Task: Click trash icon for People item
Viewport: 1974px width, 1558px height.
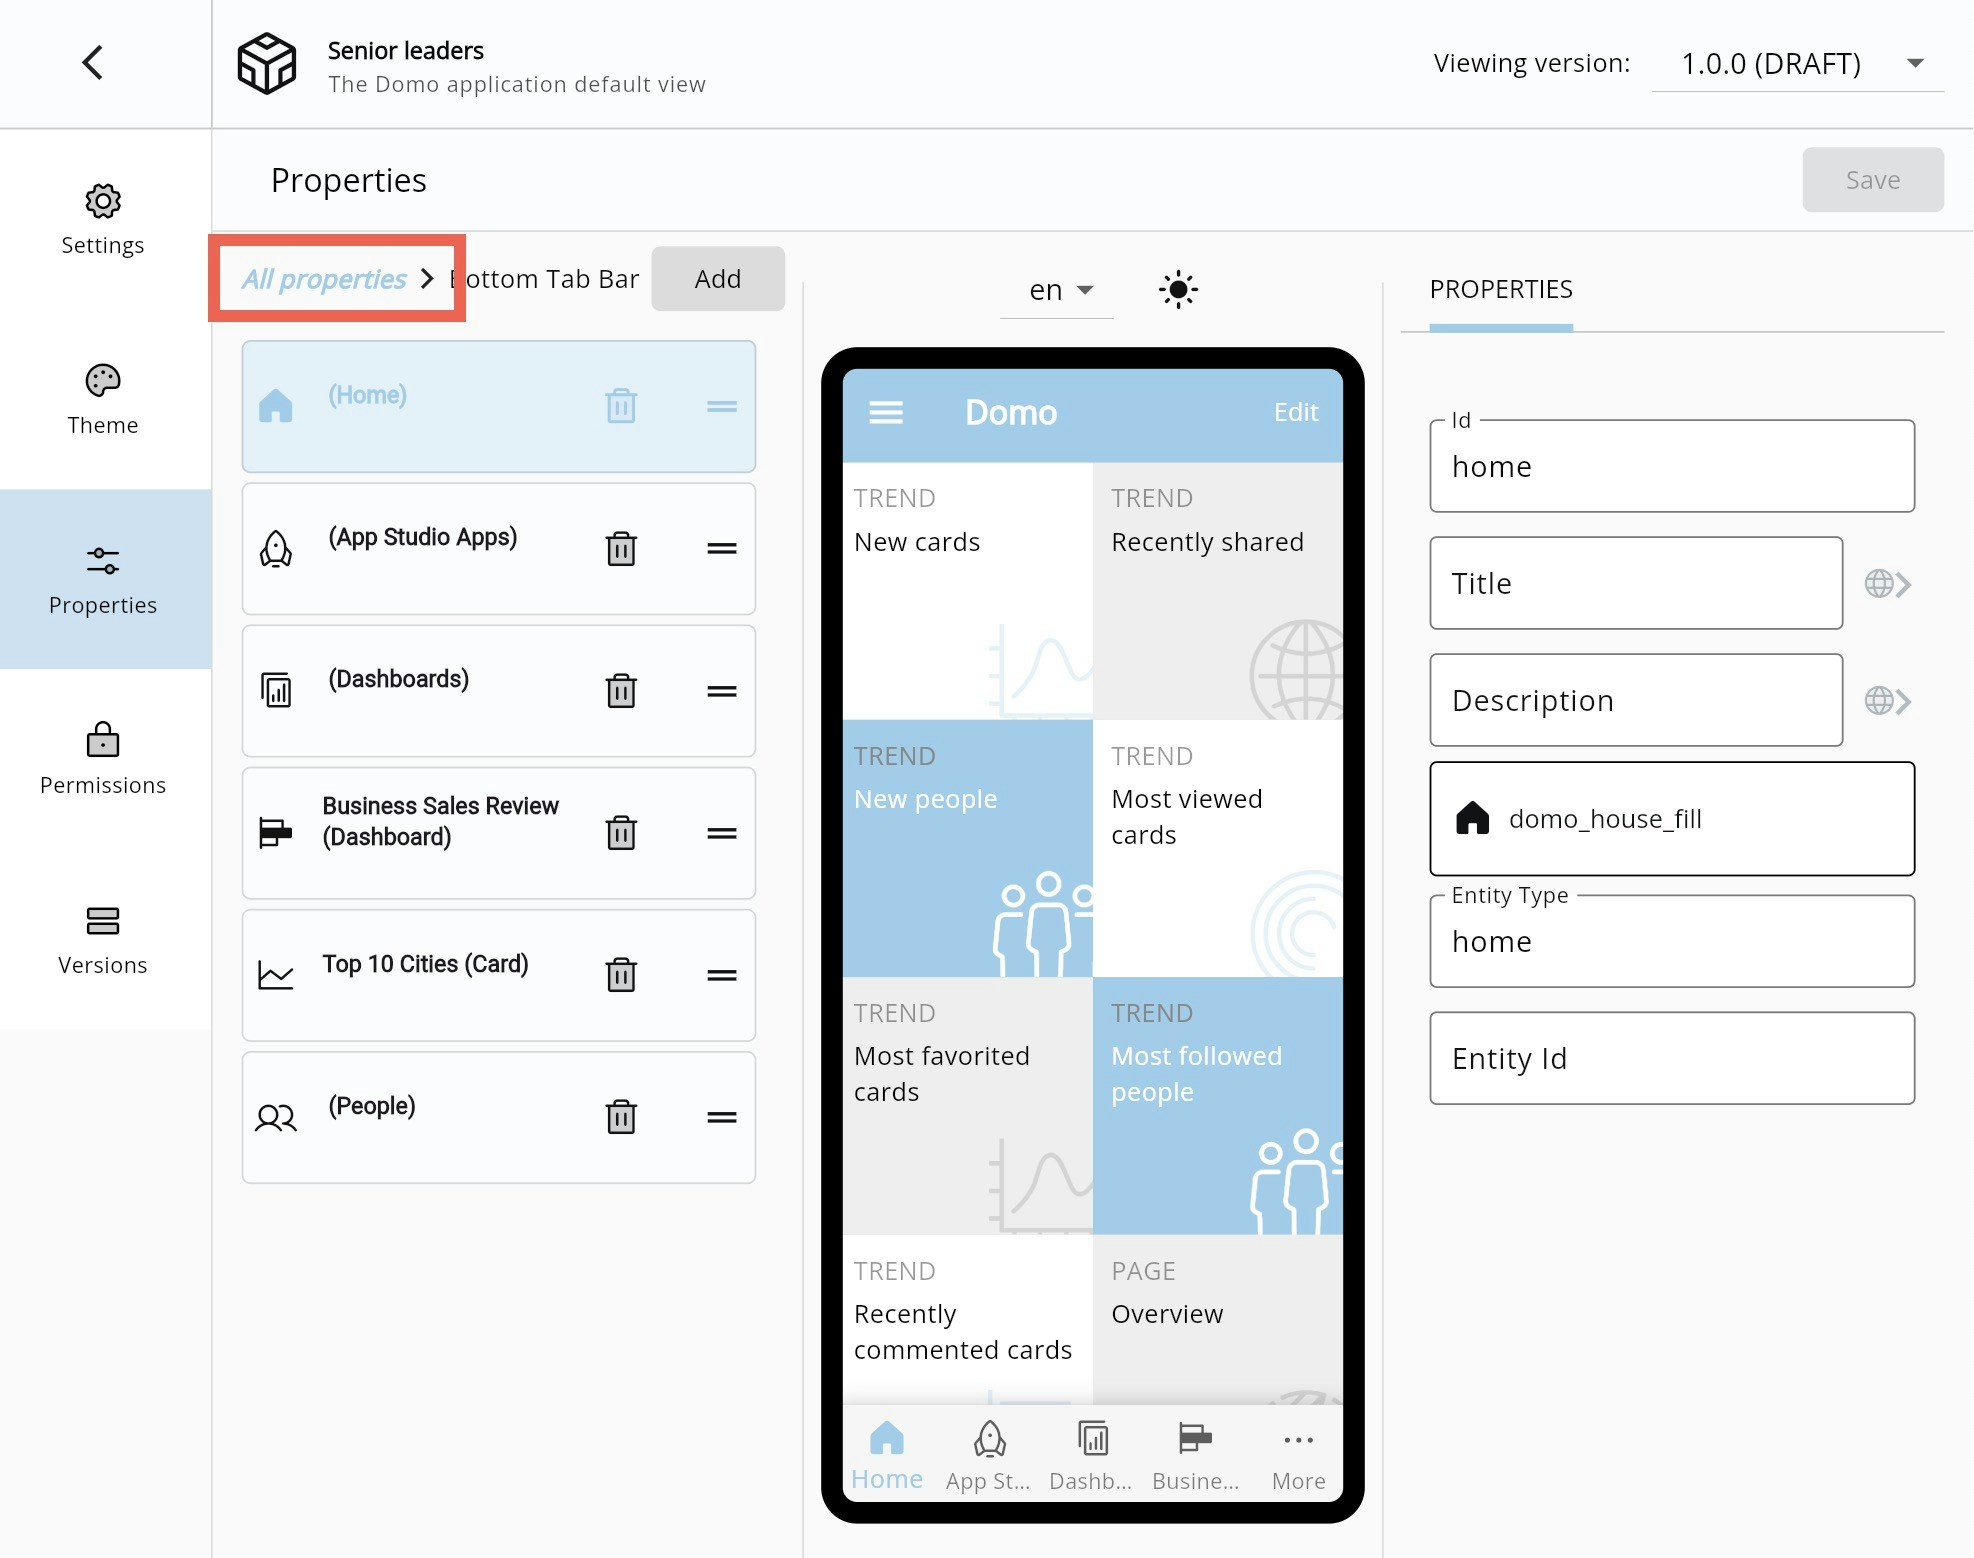Action: (x=621, y=1116)
